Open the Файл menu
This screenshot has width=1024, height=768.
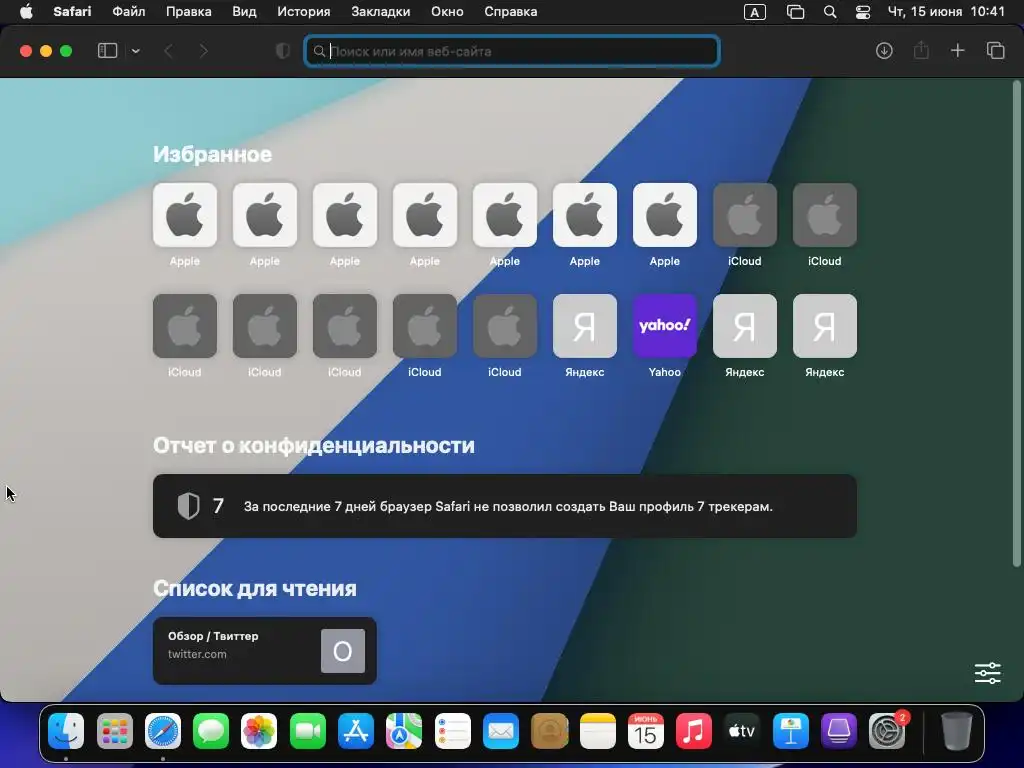click(129, 12)
